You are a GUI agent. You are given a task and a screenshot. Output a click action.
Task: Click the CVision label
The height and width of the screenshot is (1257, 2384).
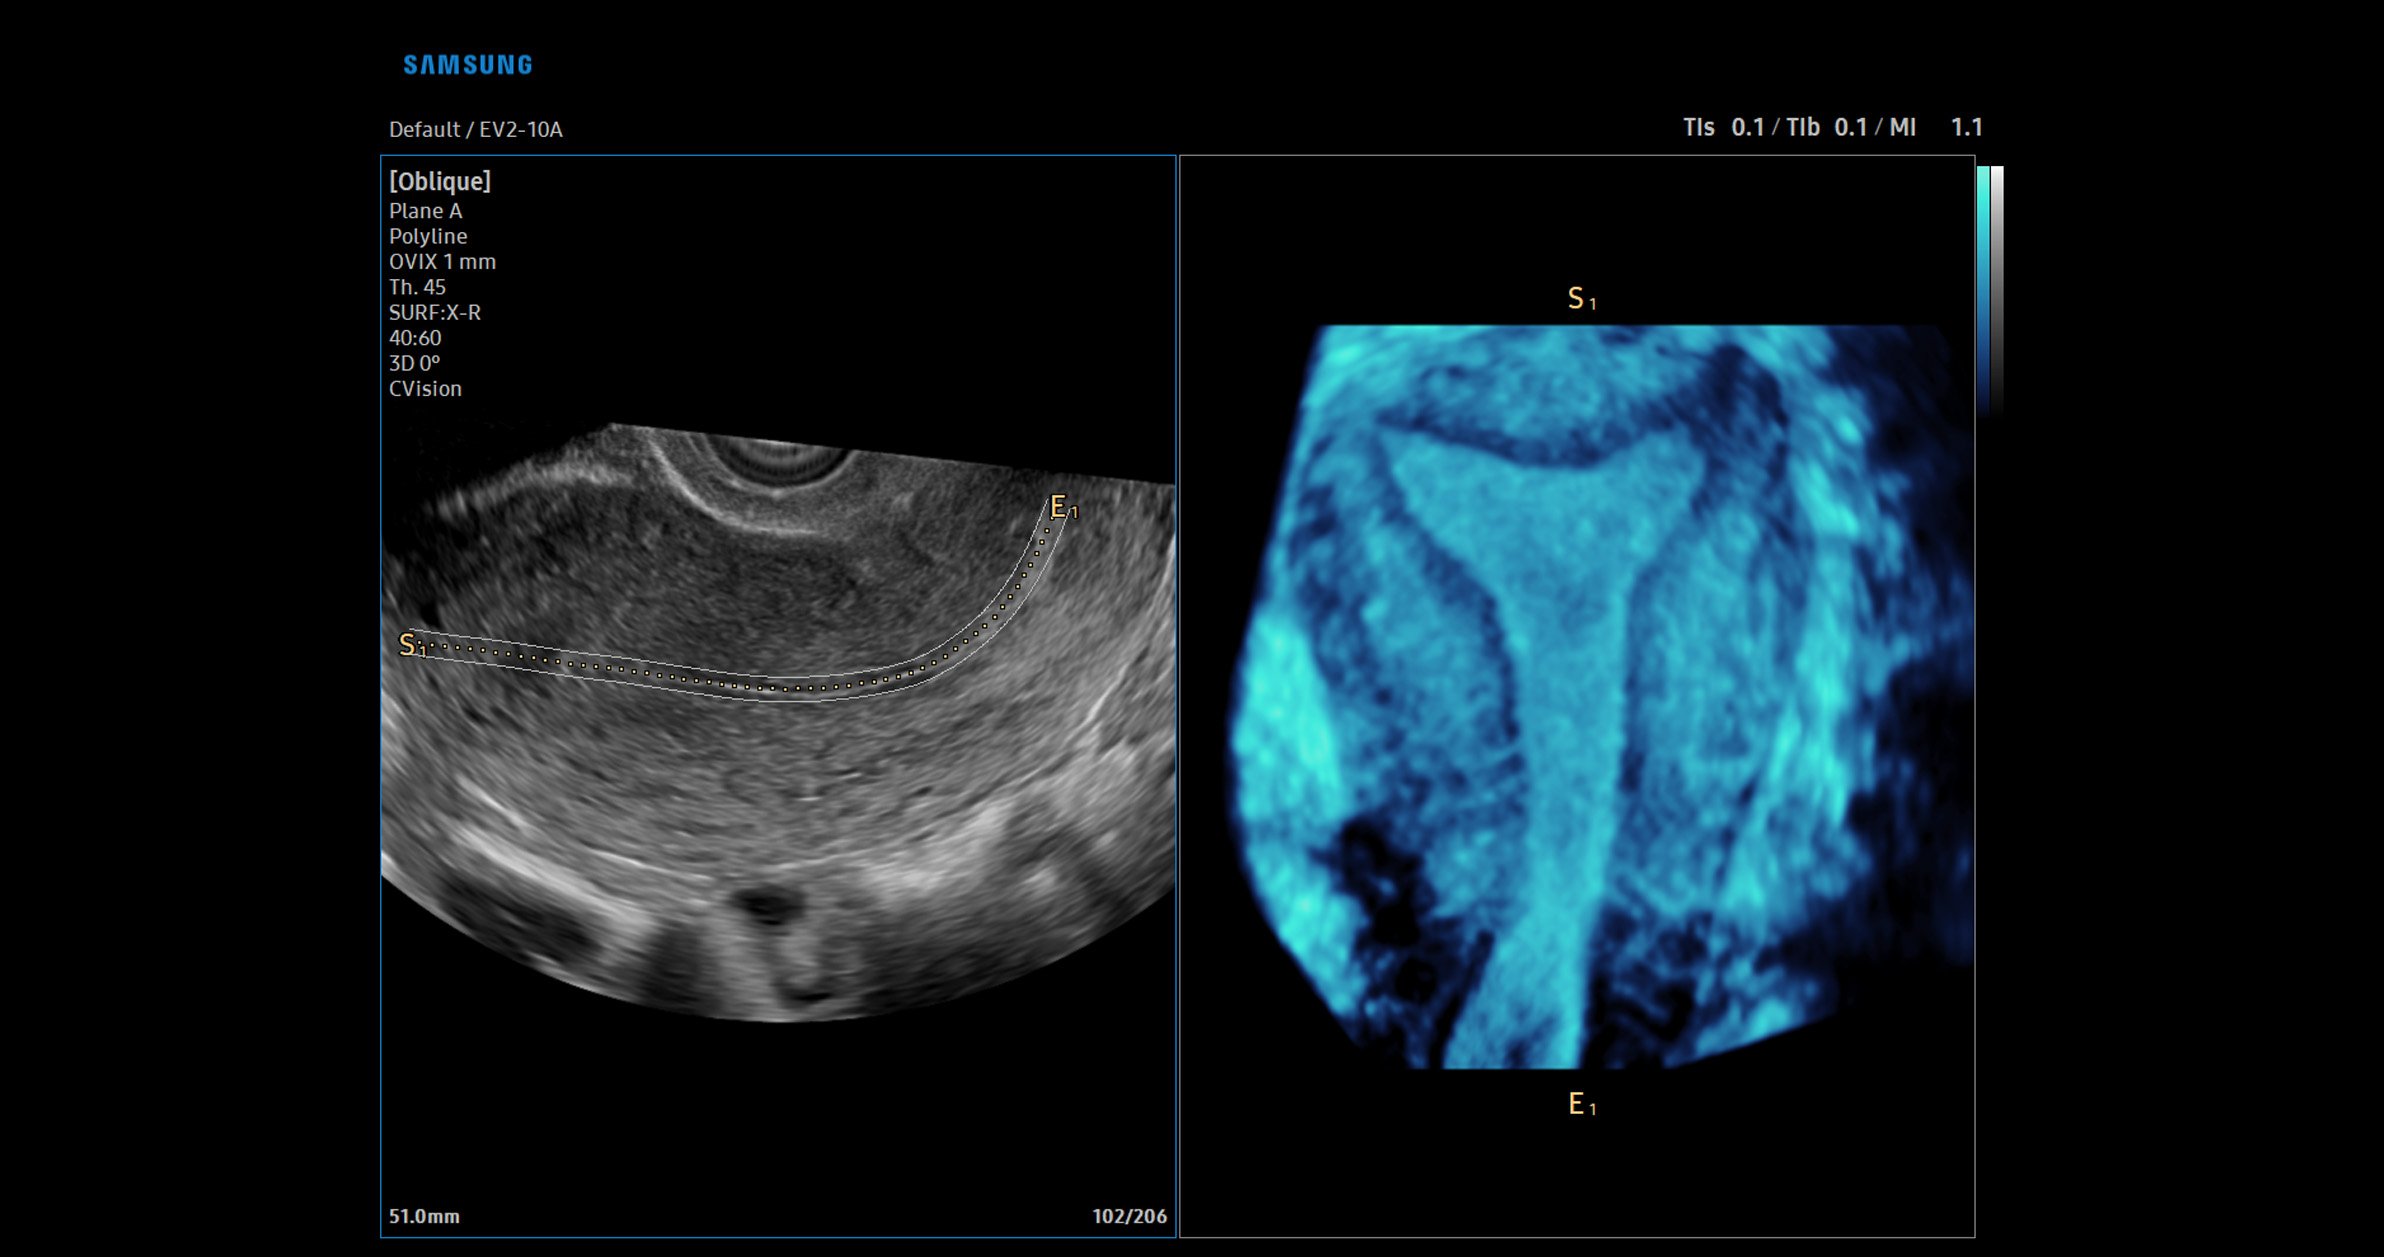(x=425, y=389)
